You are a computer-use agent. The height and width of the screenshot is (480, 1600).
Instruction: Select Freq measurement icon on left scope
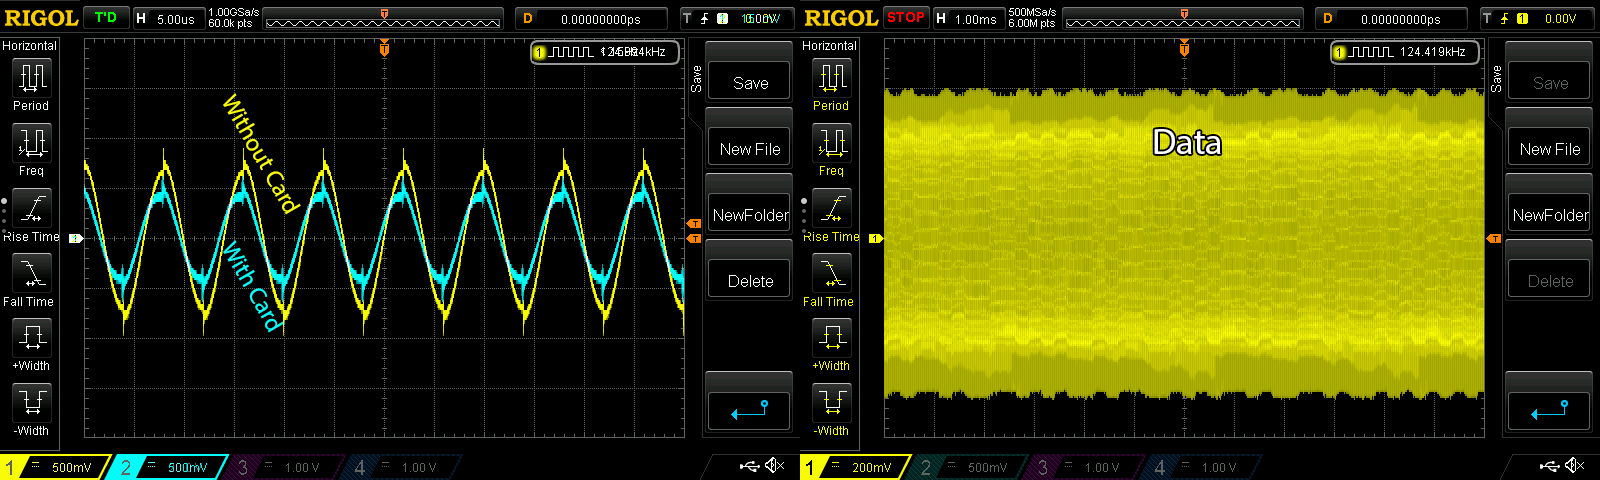[x=32, y=143]
